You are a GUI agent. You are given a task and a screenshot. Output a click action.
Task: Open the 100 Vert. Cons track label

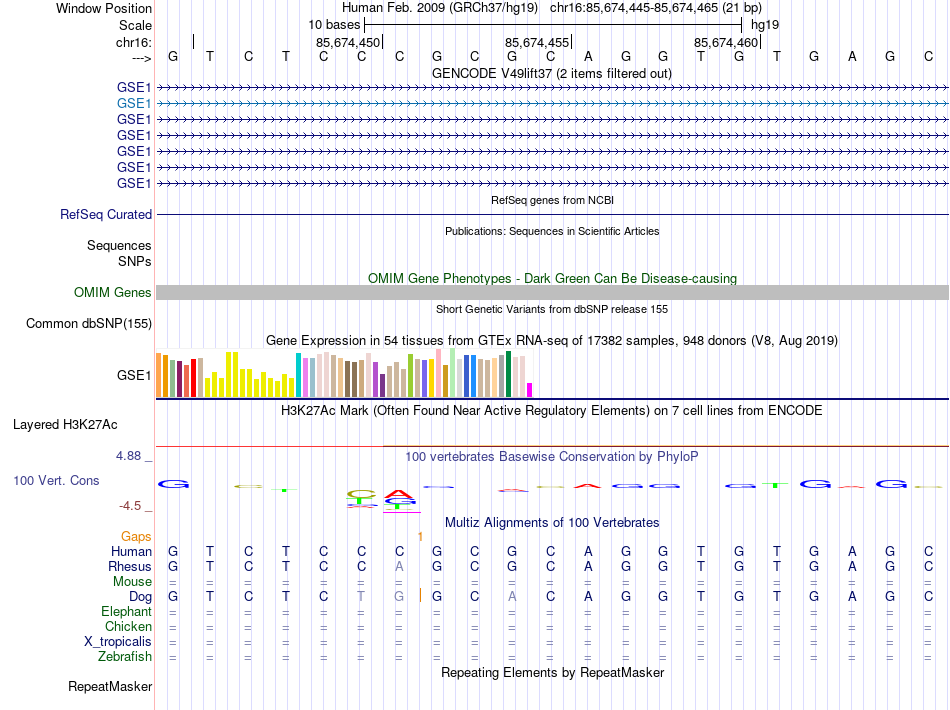coord(56,480)
